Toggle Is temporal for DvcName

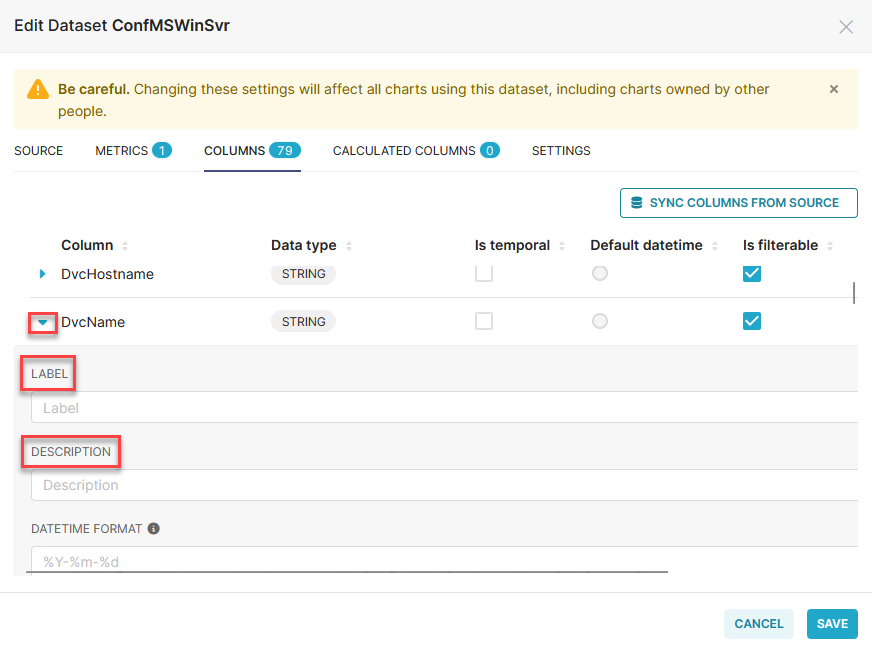(484, 321)
